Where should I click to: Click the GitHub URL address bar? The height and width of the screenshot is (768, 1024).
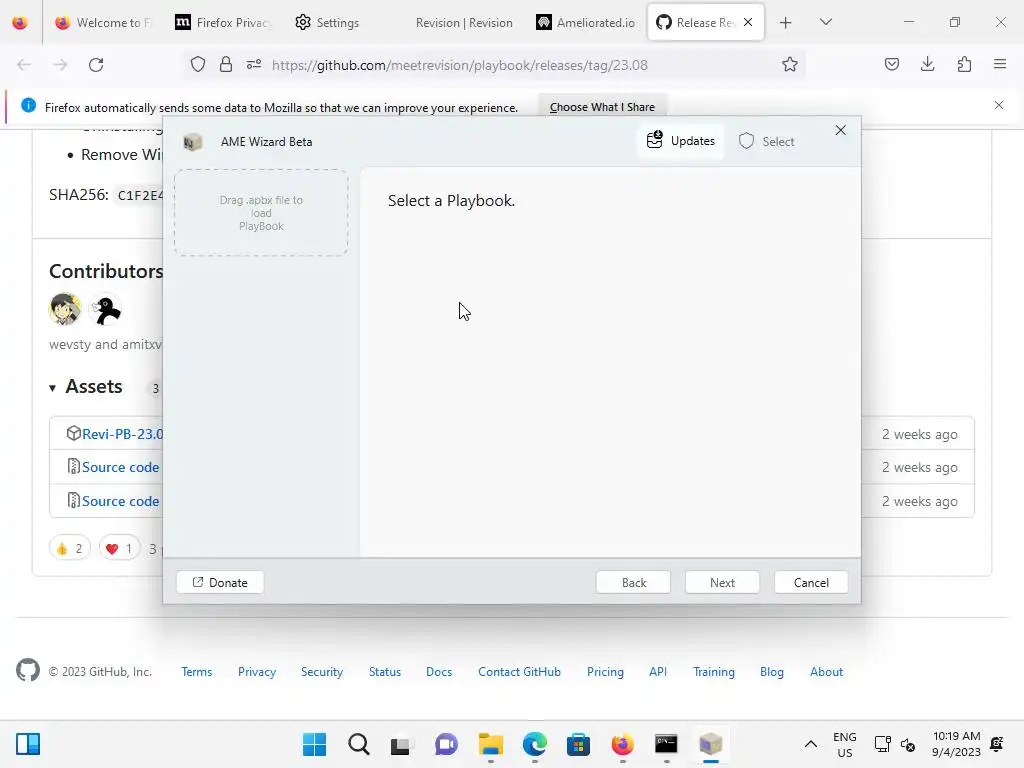click(x=459, y=65)
